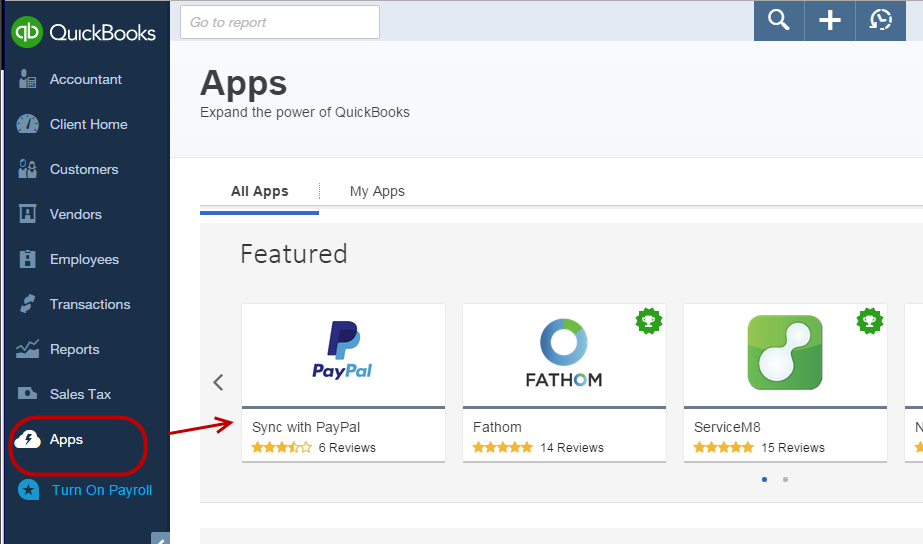Open Accountant in the sidebar

pos(86,79)
